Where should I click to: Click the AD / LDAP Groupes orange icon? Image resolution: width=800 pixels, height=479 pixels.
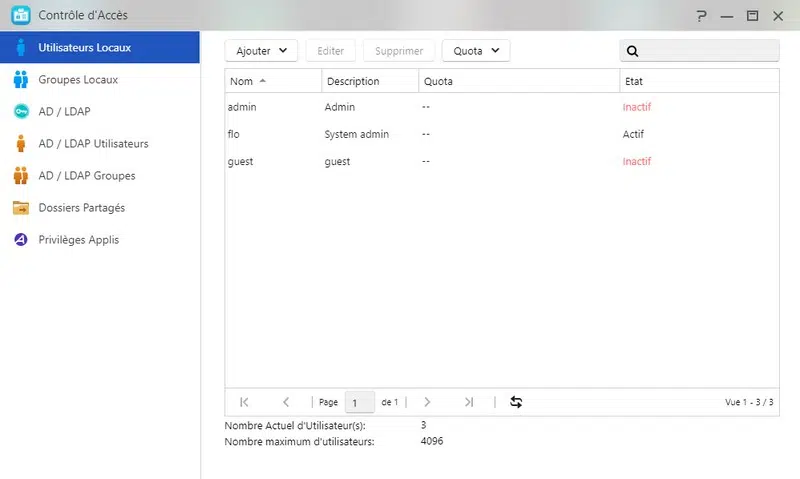pyautogui.click(x=21, y=175)
